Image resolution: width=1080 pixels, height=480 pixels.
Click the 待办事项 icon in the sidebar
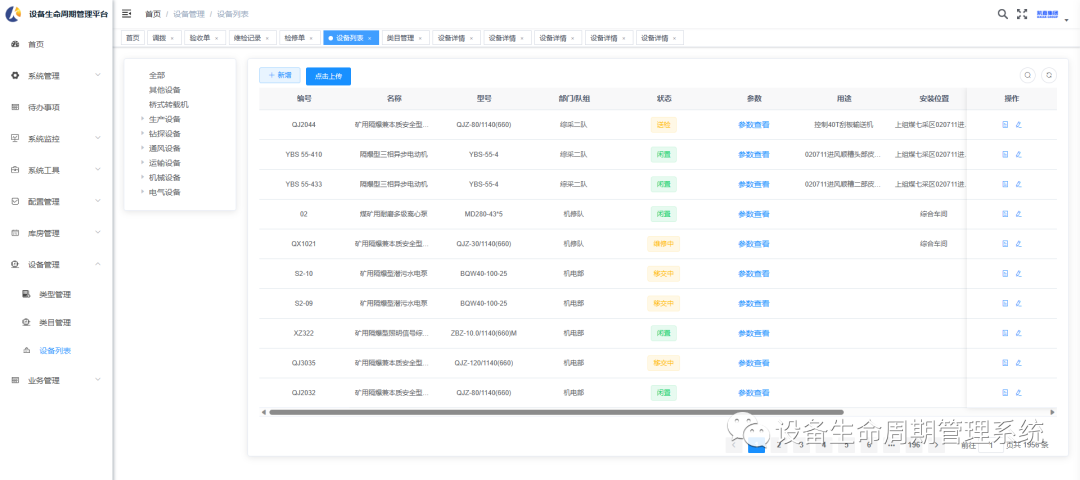15,107
